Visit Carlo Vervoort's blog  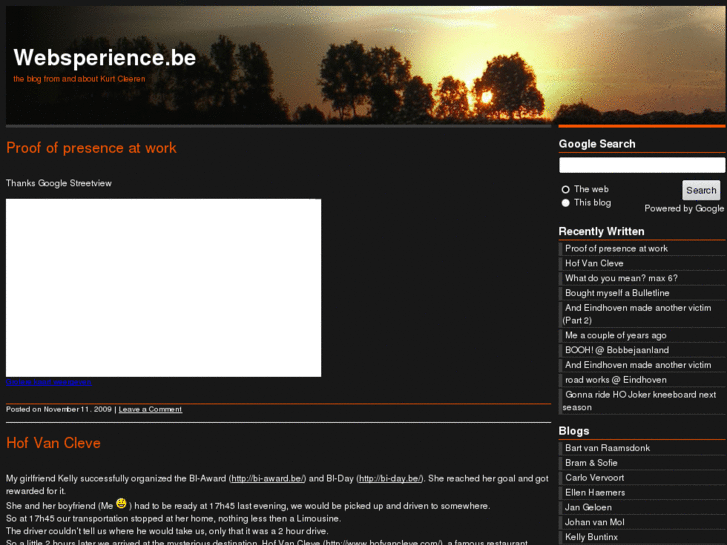click(594, 478)
